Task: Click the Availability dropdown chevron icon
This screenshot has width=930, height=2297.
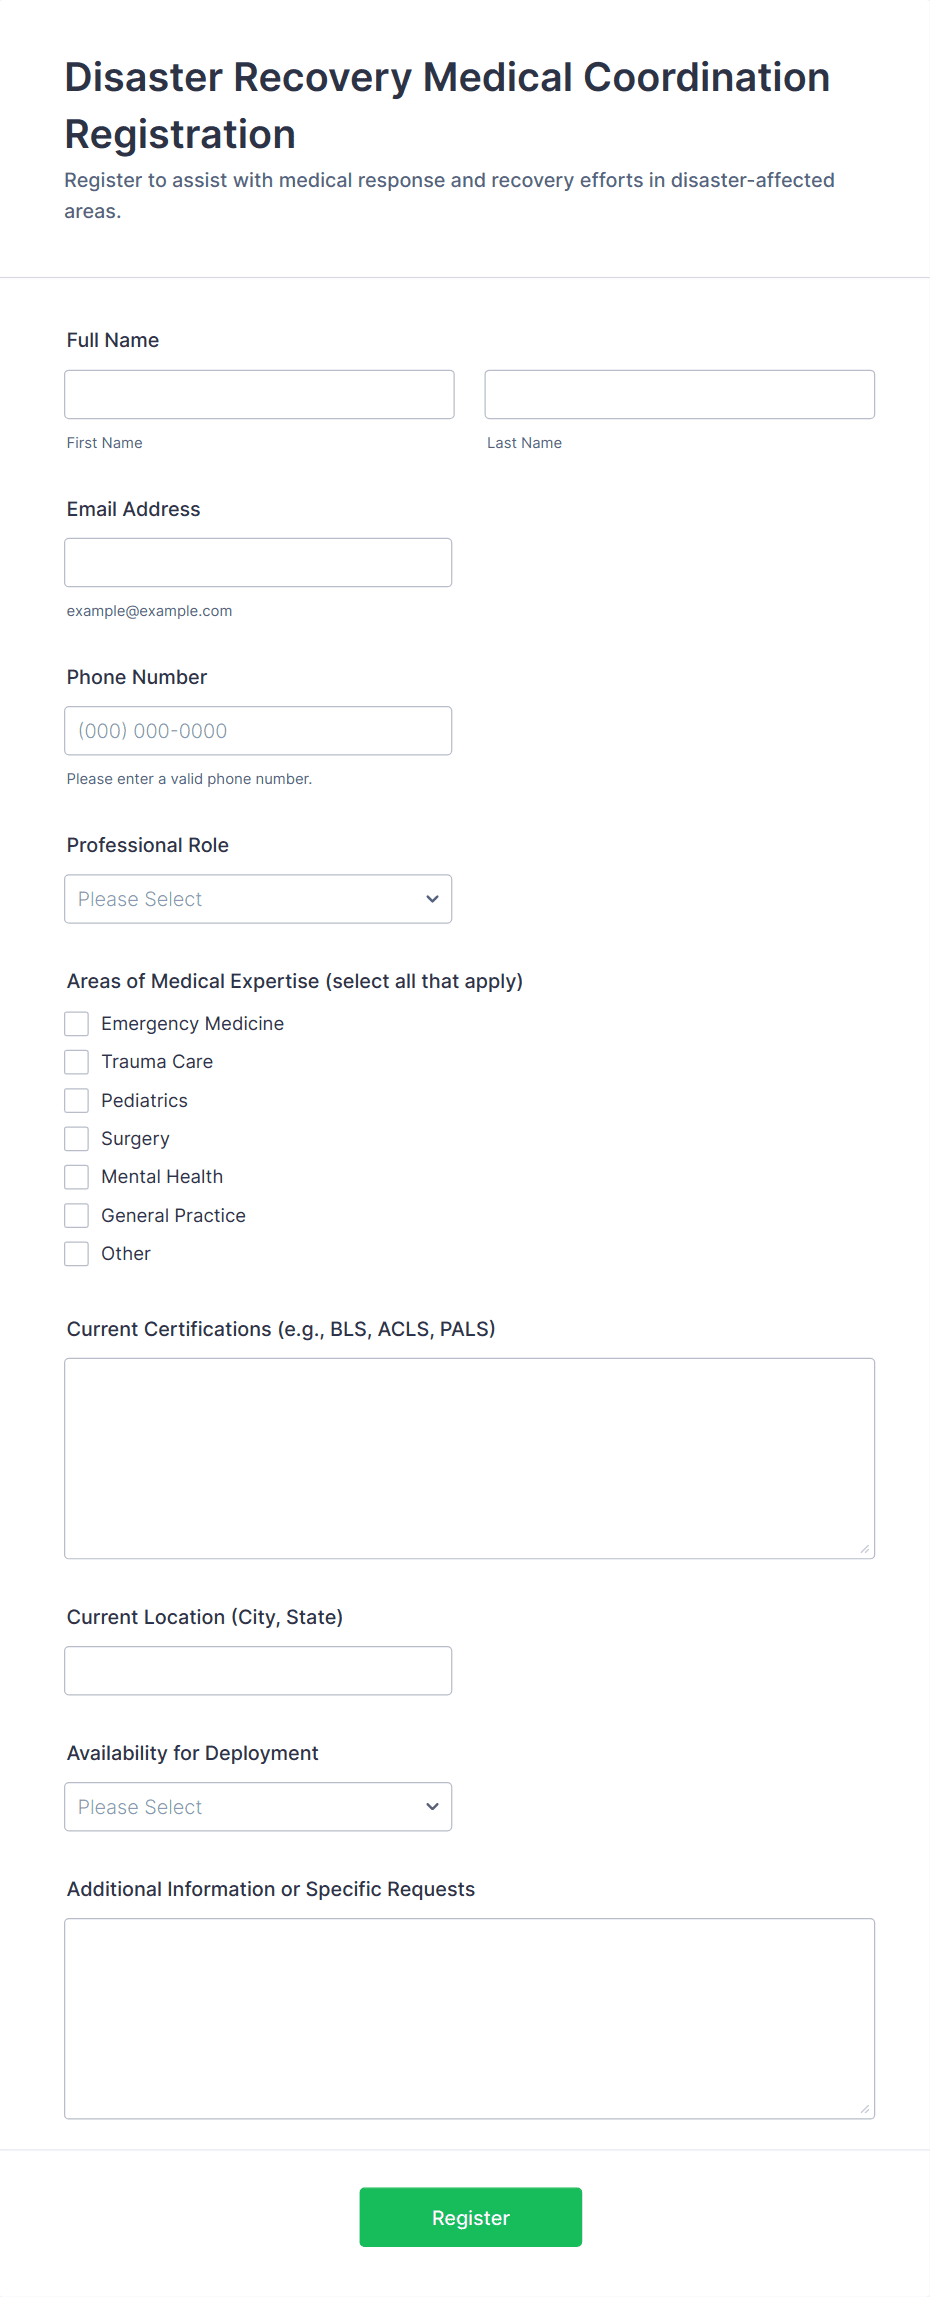Action: [x=432, y=1806]
